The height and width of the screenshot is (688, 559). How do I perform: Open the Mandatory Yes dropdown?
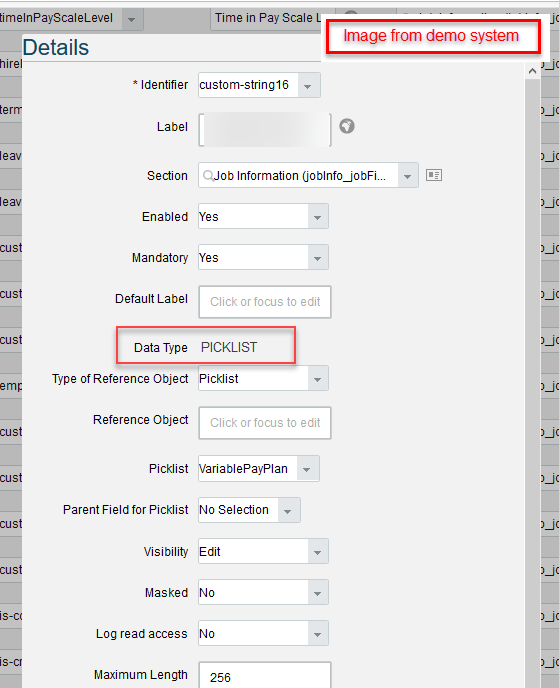318,258
